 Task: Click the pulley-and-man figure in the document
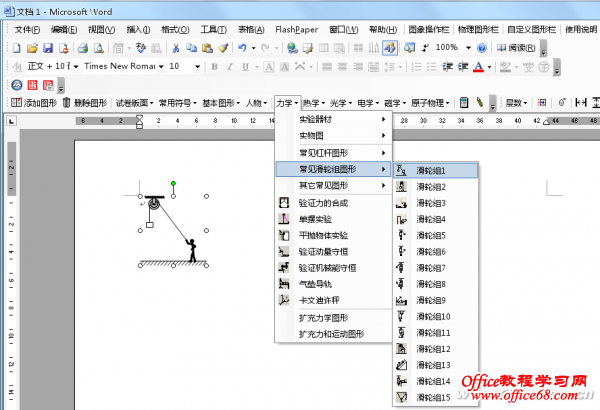pyautogui.click(x=173, y=230)
